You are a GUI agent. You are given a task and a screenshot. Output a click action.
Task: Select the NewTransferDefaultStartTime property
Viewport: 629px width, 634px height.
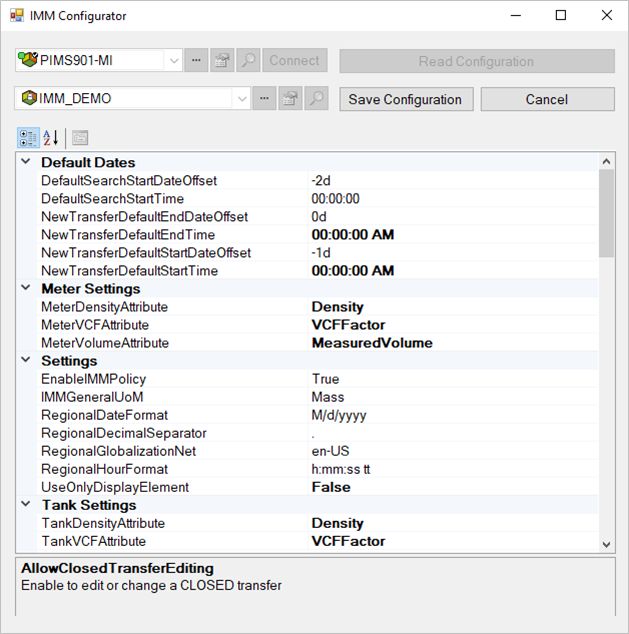pos(129,271)
